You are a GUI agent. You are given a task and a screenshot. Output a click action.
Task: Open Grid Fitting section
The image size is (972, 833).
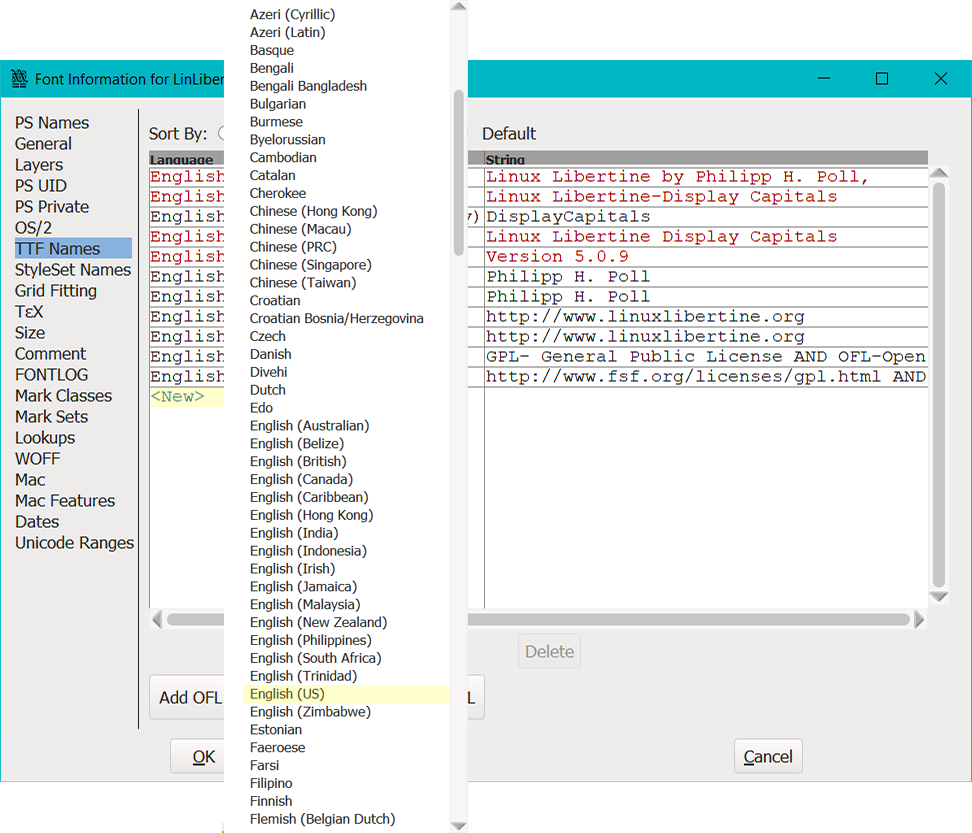tap(56, 291)
